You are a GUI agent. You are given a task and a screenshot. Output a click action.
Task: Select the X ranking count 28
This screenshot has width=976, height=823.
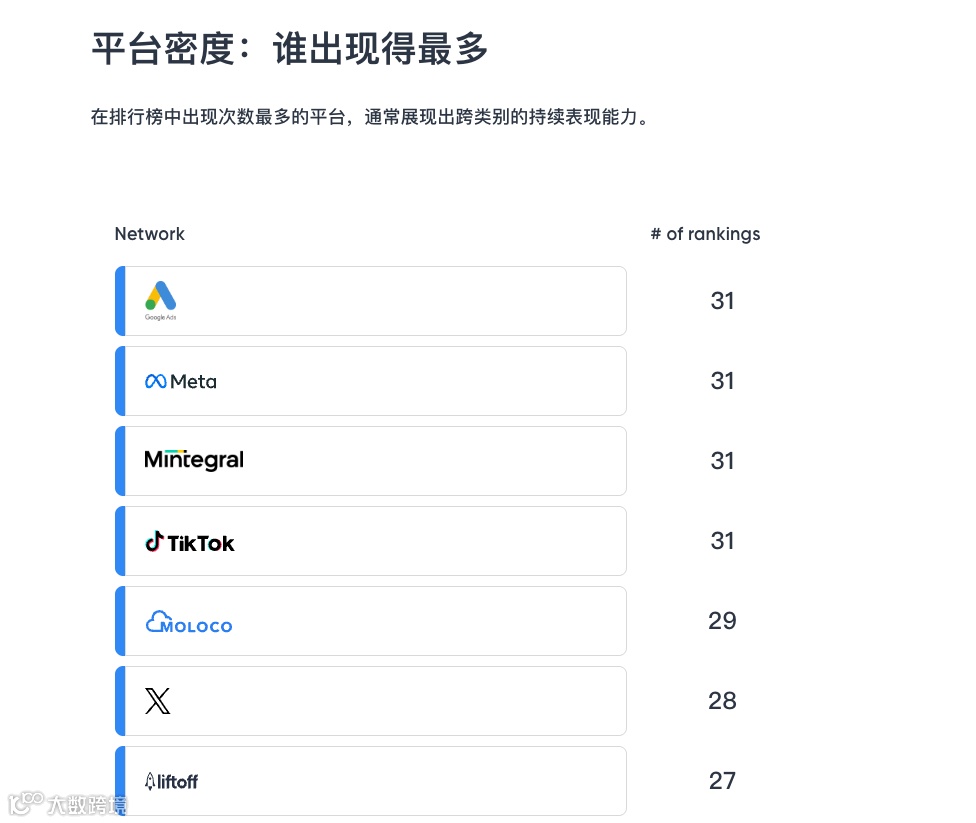722,701
